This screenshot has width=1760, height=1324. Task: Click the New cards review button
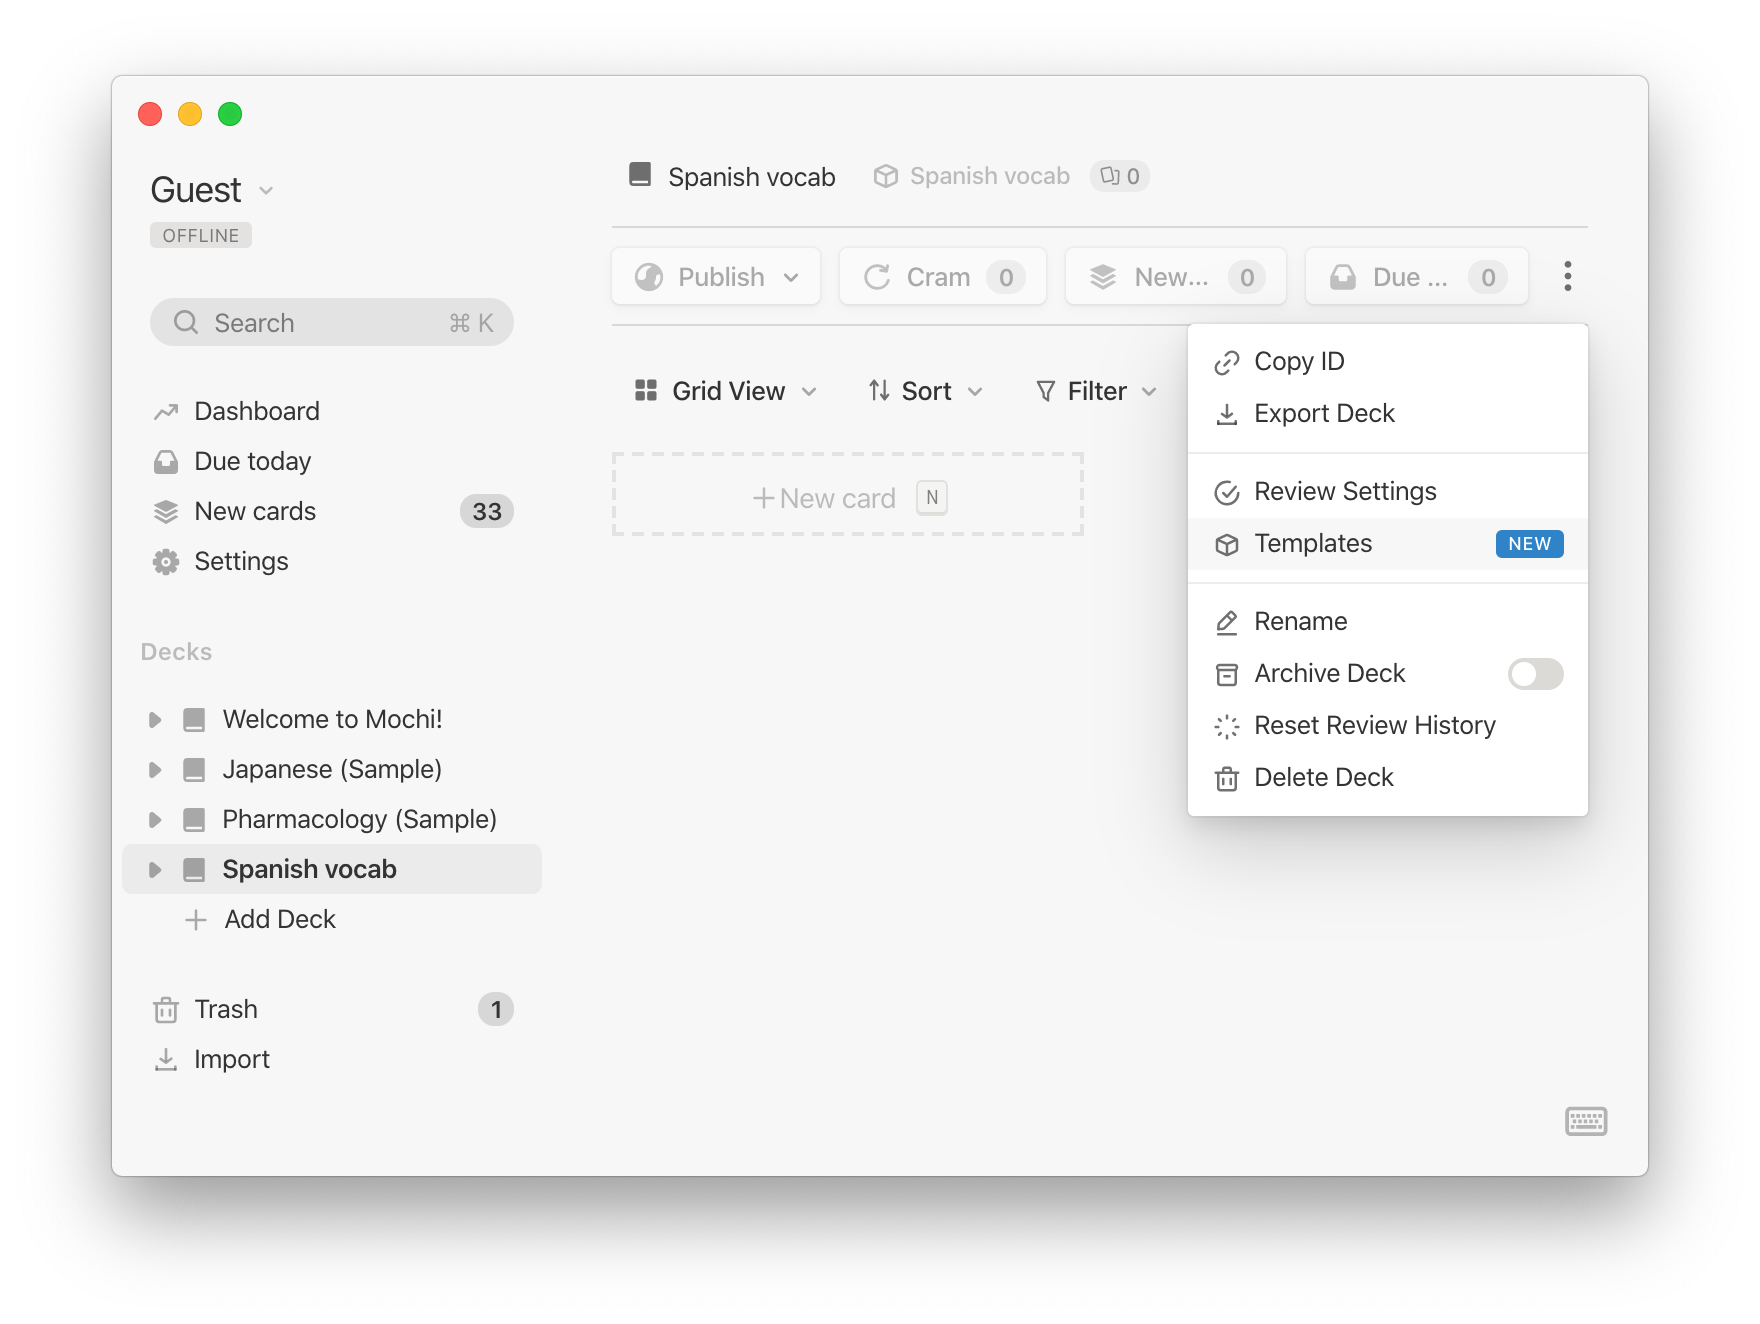(1176, 277)
